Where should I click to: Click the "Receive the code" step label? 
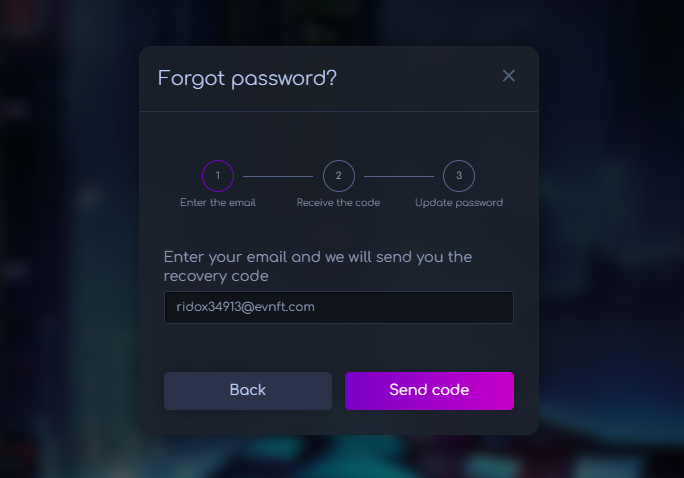(339, 203)
